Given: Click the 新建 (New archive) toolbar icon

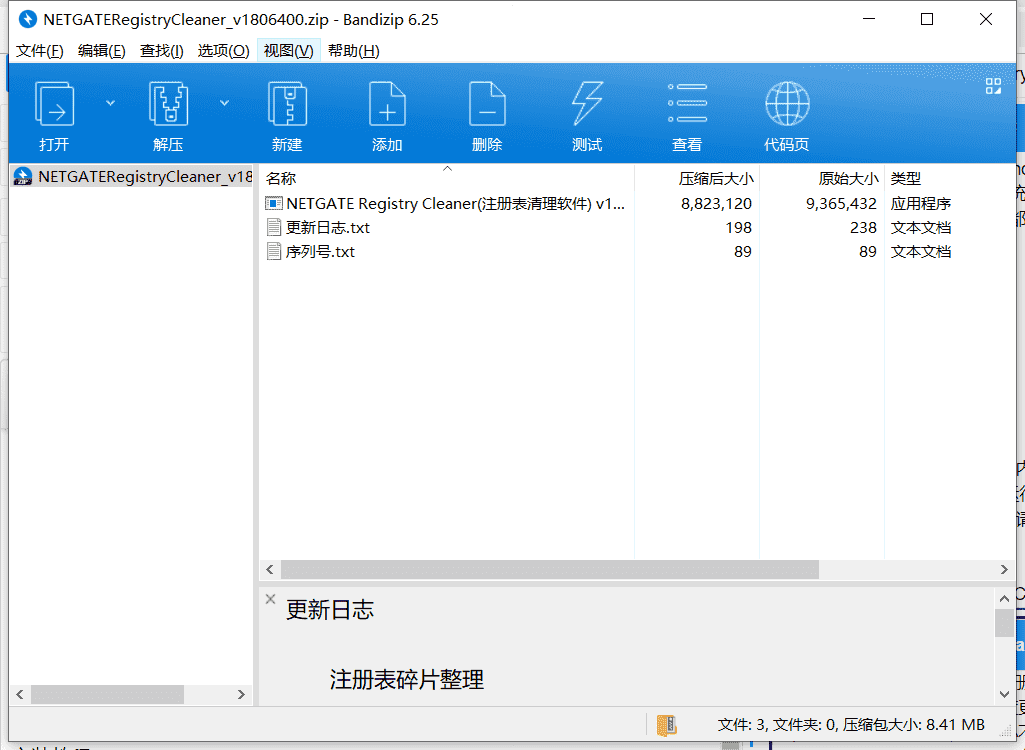Looking at the screenshot, I should tap(288, 103).
